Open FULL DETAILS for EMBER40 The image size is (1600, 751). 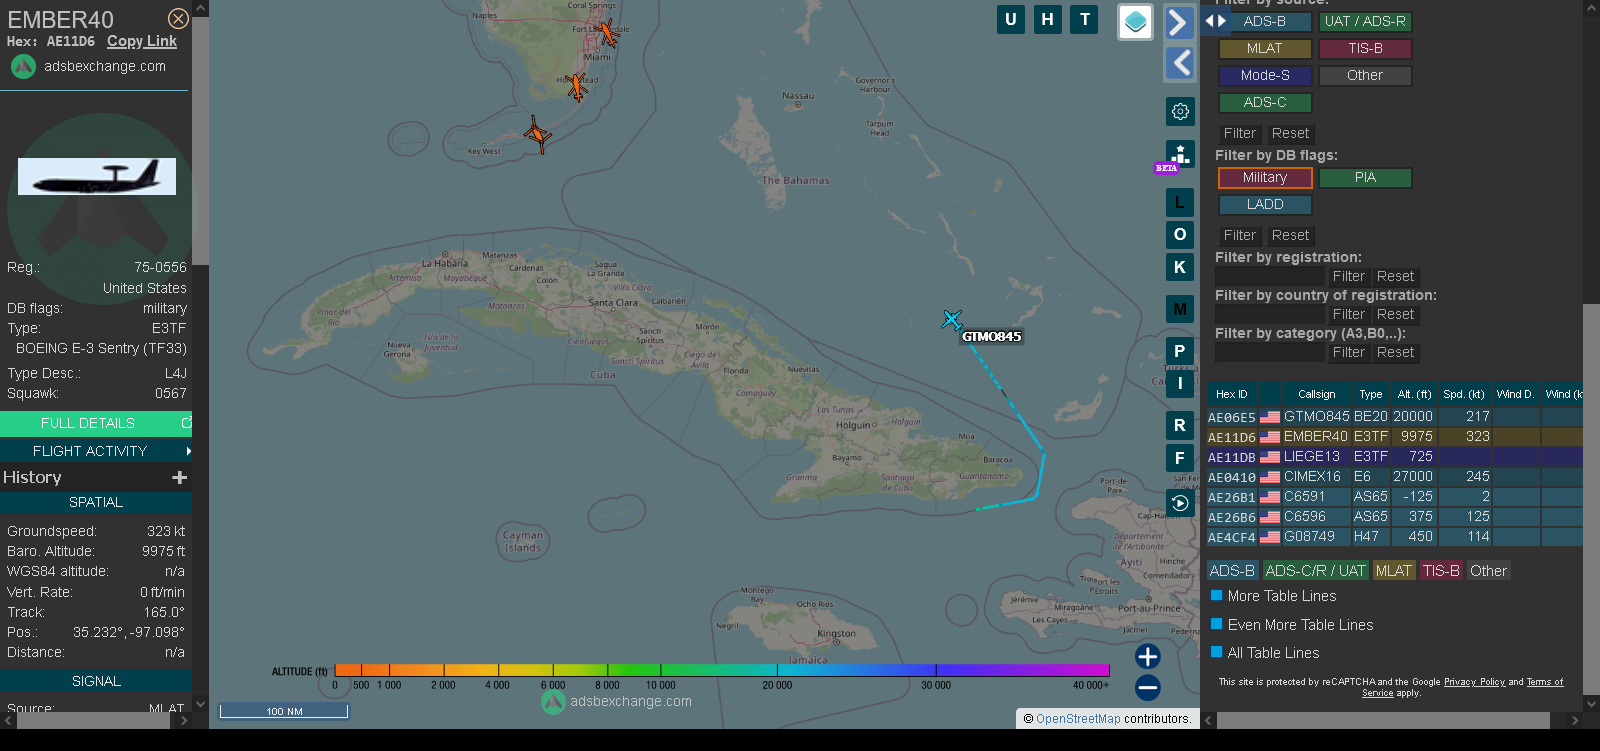tap(96, 423)
